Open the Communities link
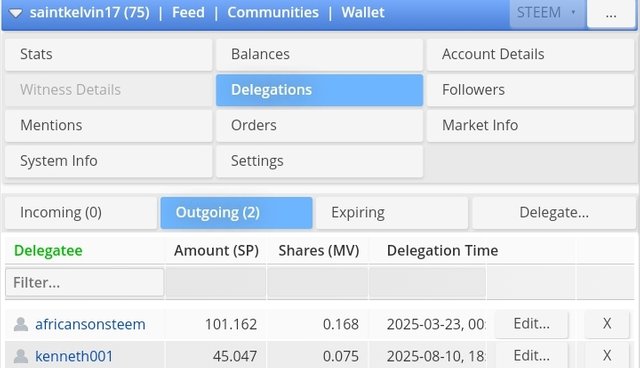640x368 pixels. click(x=273, y=12)
